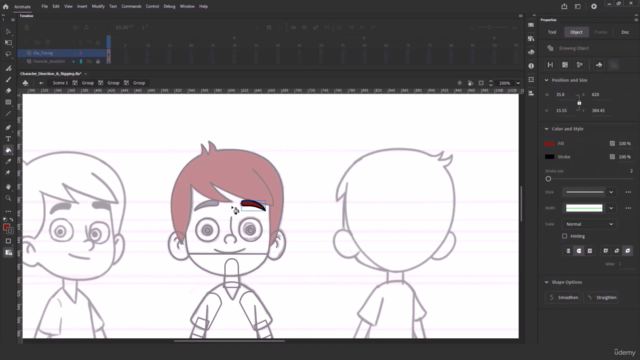Open the Align panel icon in dock

pos(531,93)
